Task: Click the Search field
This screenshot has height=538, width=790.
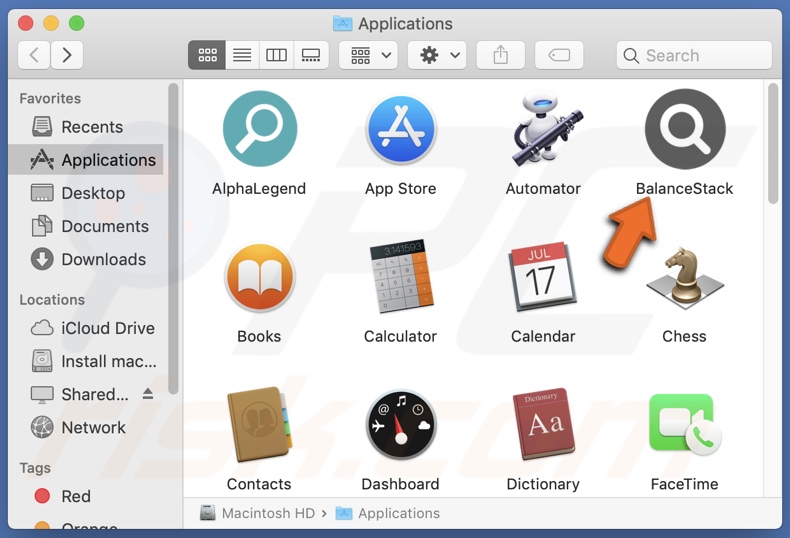Action: pos(694,55)
